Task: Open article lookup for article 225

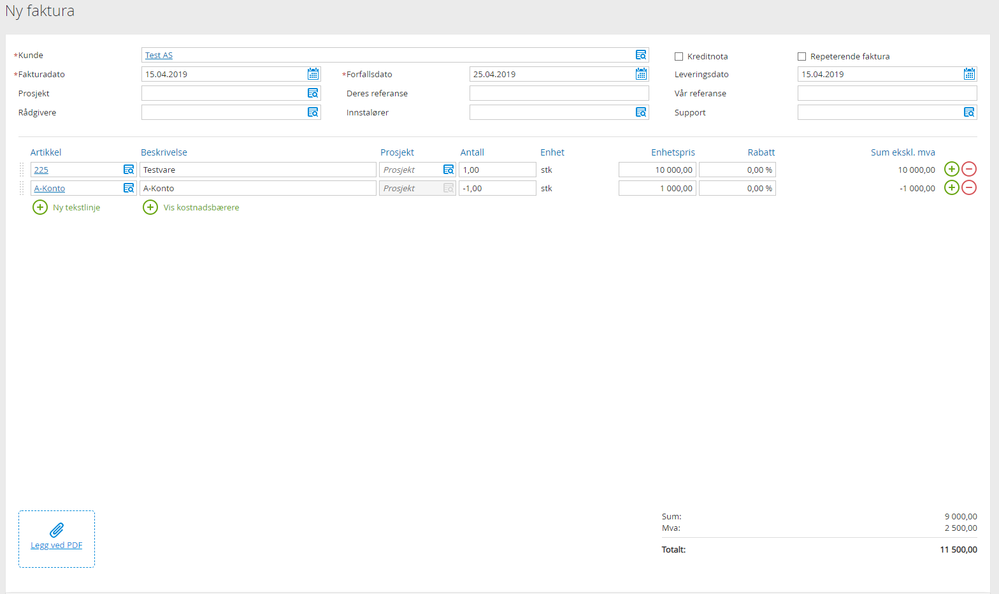Action: 129,170
